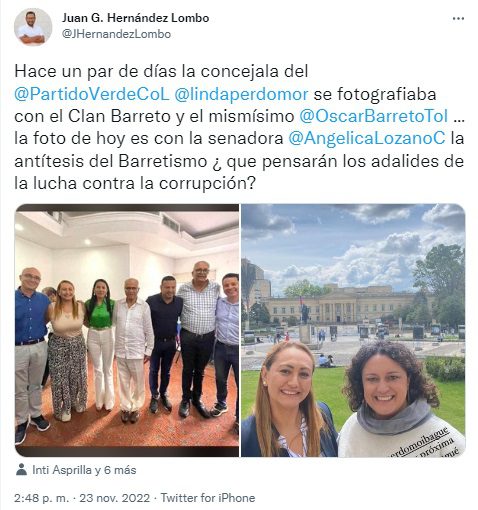The height and width of the screenshot is (510, 478).
Task: Click the 23 nov. 2022 date
Action: [x=115, y=498]
